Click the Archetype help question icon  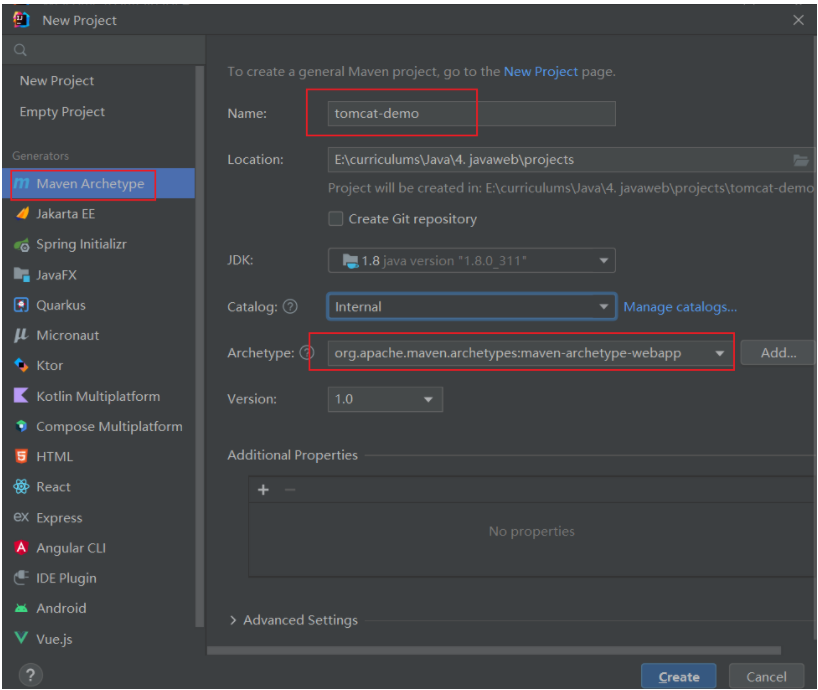307,353
